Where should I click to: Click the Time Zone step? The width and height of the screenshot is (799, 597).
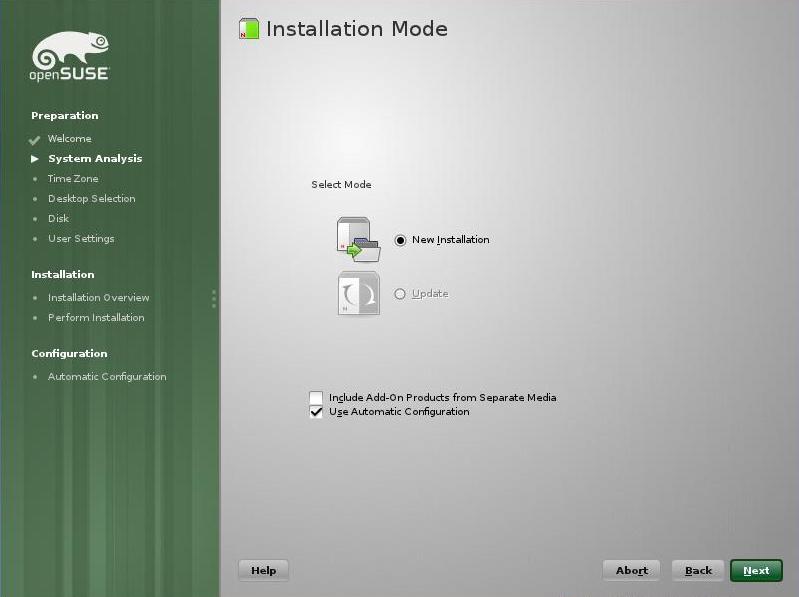(x=73, y=178)
